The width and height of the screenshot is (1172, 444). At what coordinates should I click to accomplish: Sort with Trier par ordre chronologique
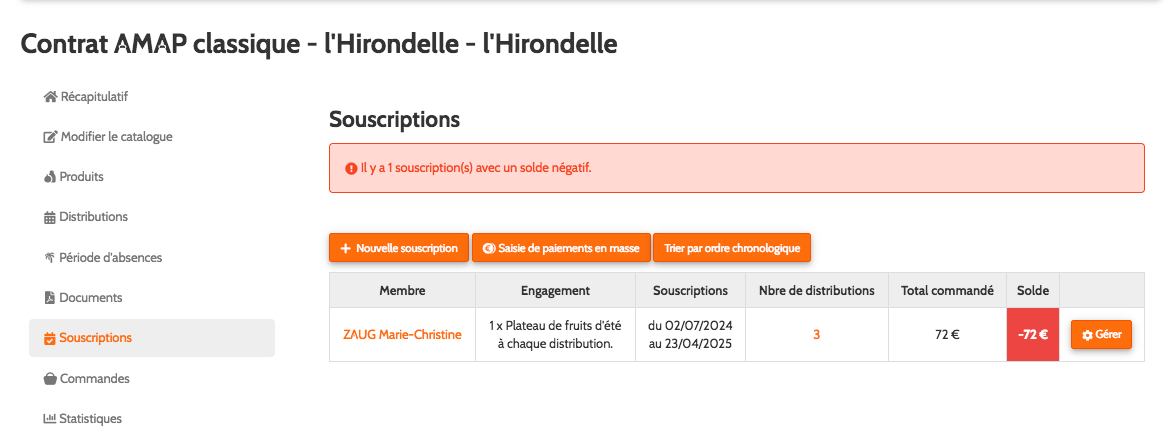click(x=732, y=248)
